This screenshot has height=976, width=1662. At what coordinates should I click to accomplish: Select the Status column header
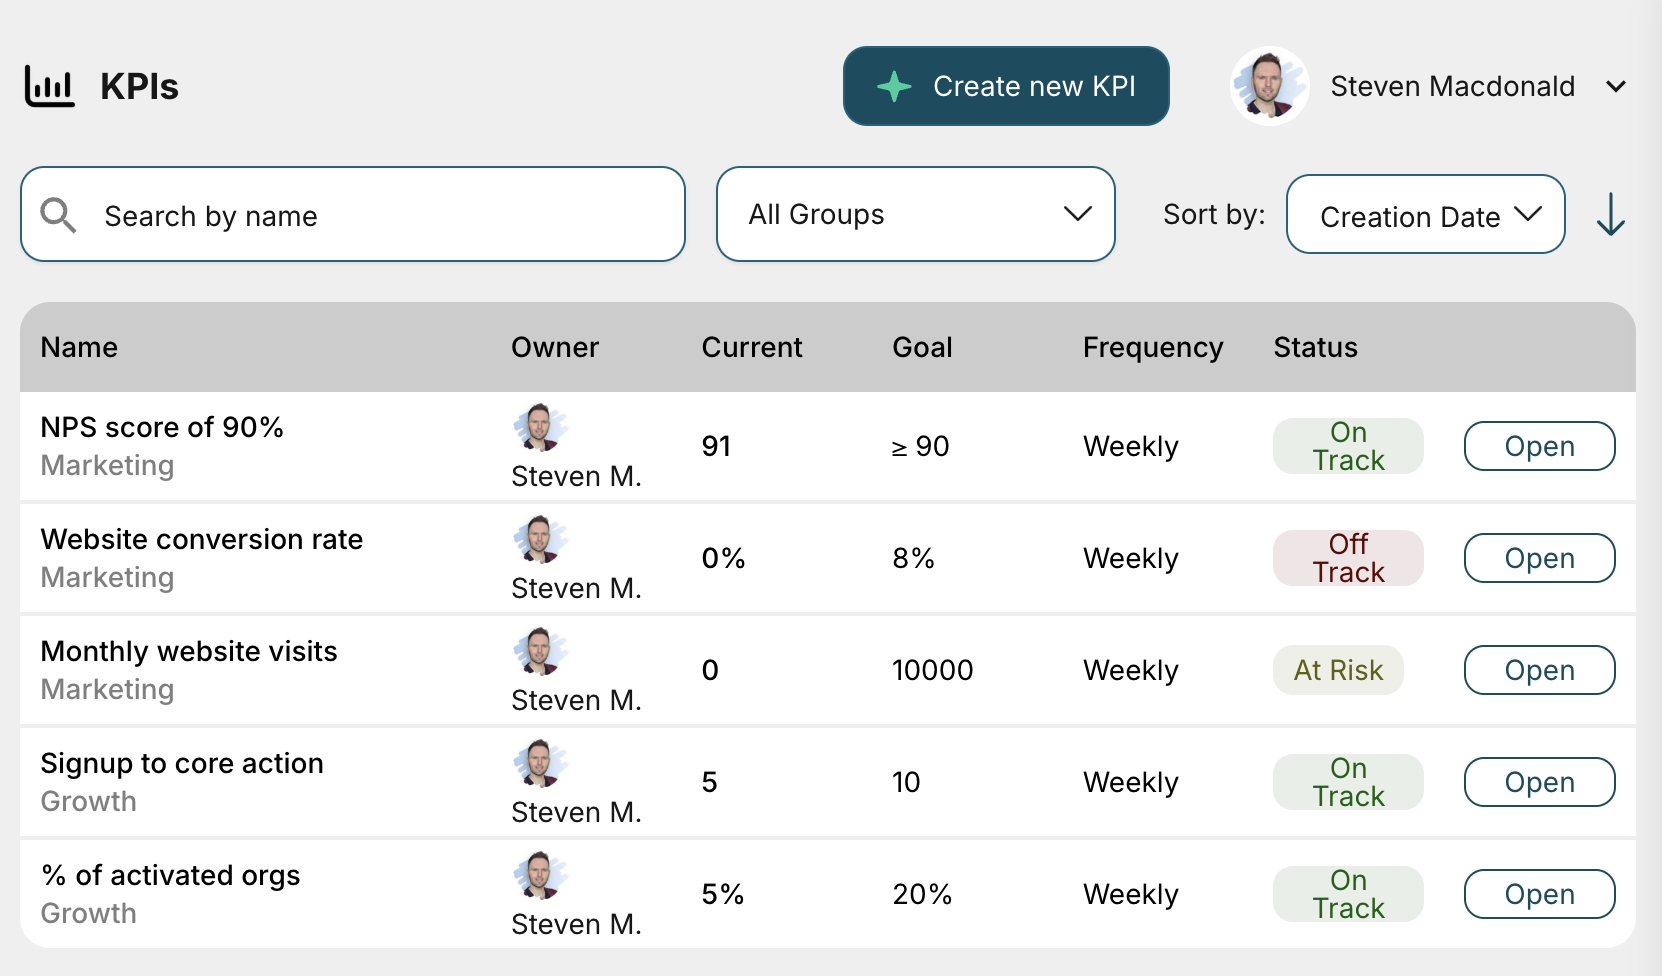pos(1314,347)
